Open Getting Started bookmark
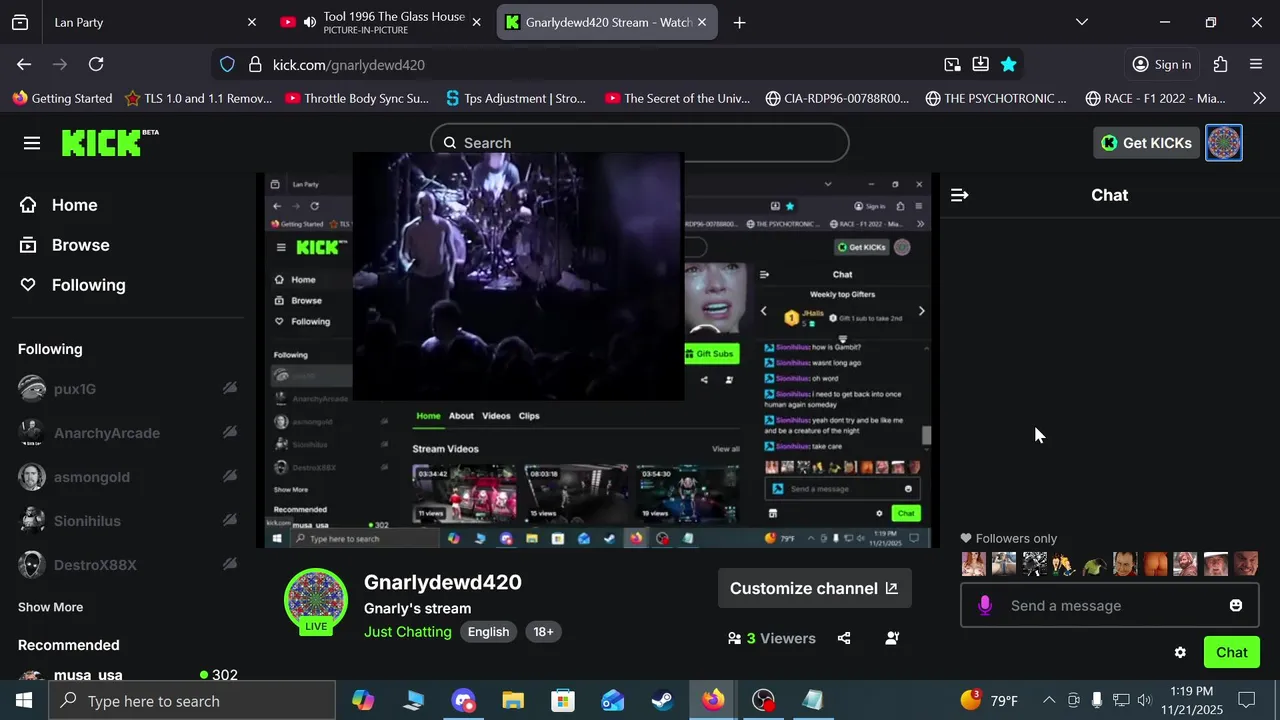This screenshot has width=1280, height=720. pyautogui.click(x=62, y=98)
